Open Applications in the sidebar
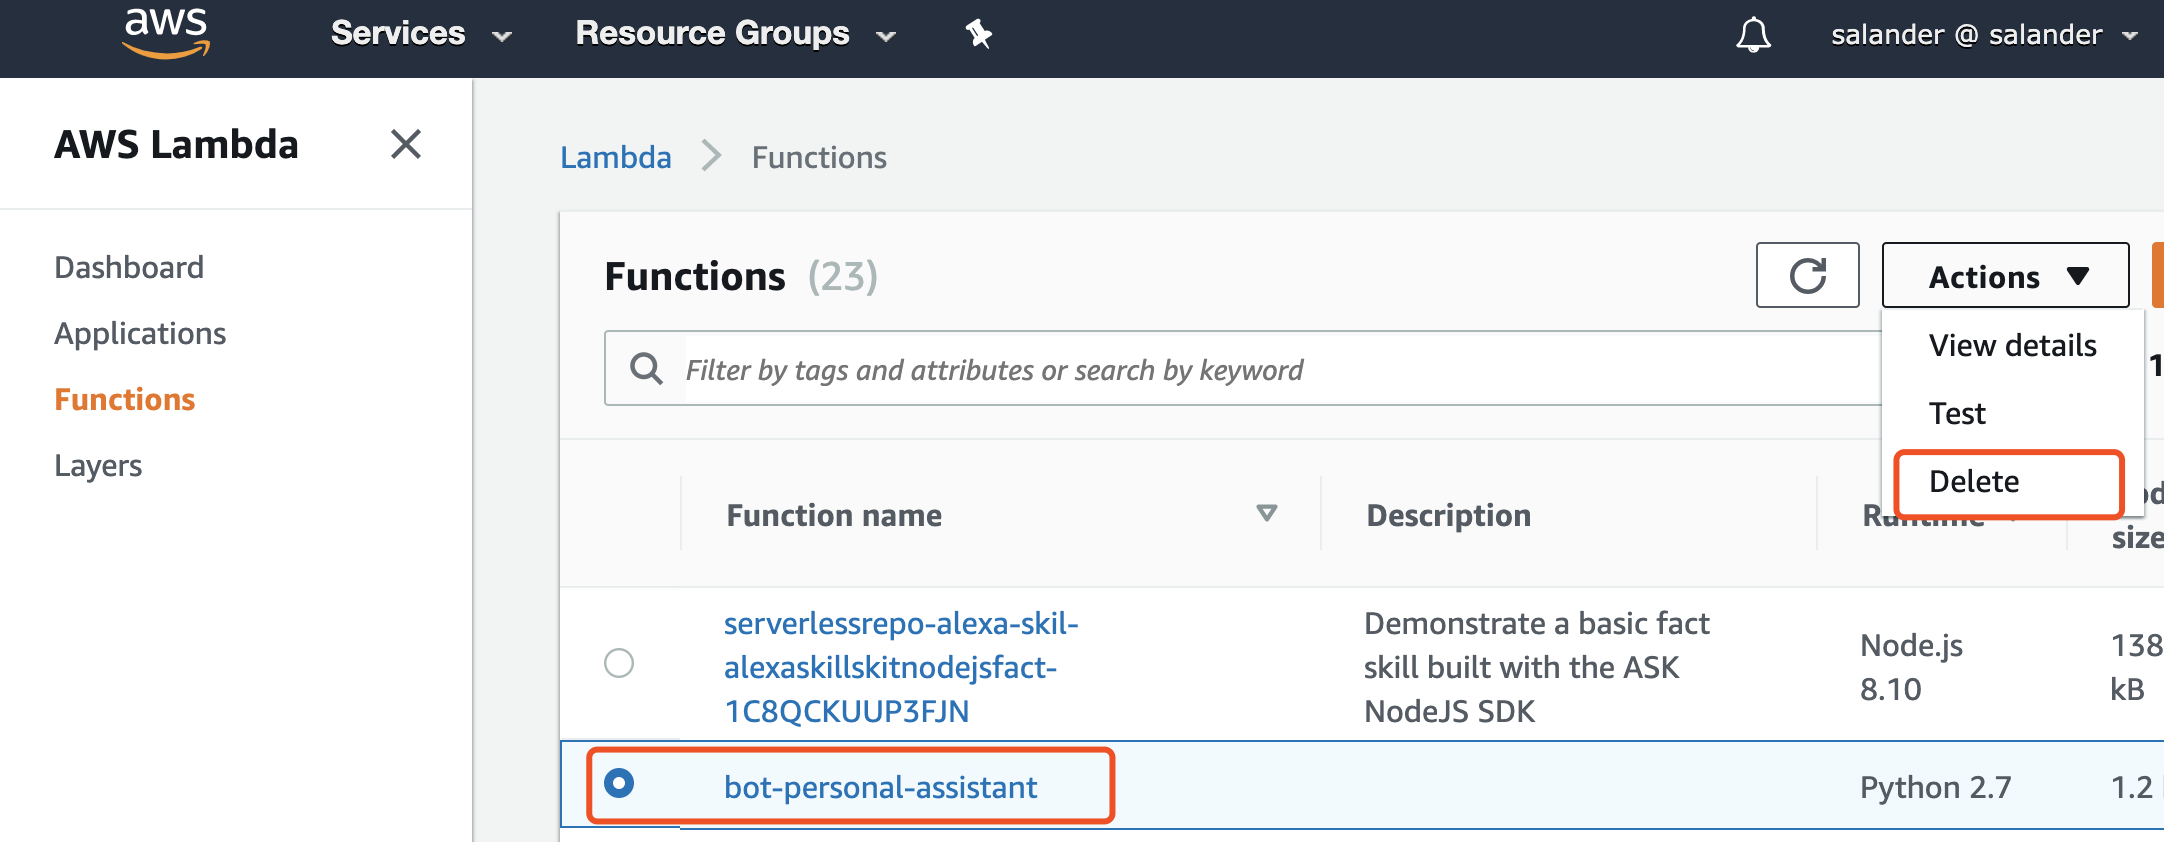The width and height of the screenshot is (2164, 842). click(x=140, y=334)
